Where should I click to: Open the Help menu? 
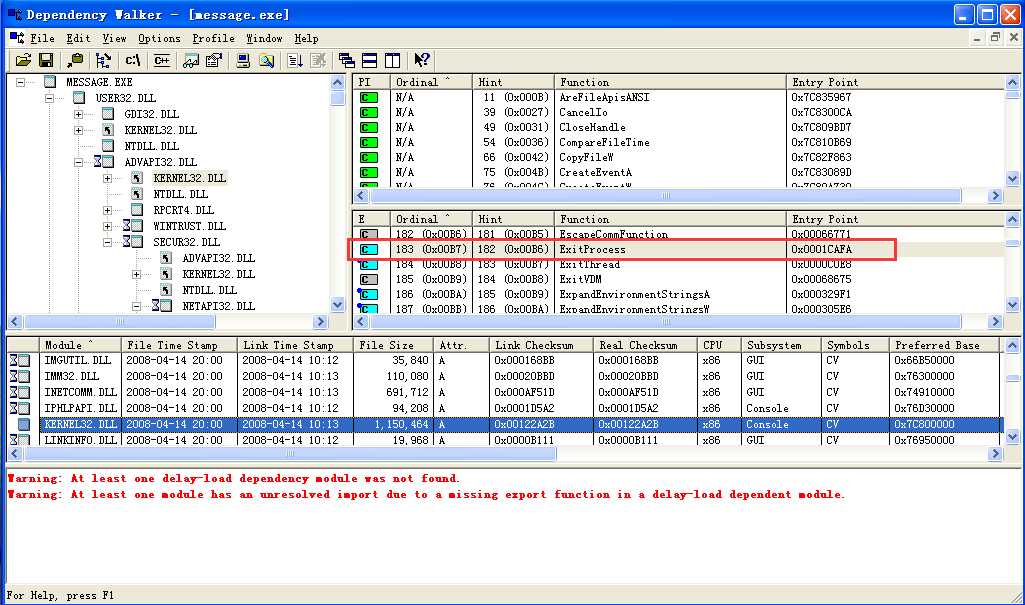click(x=306, y=39)
